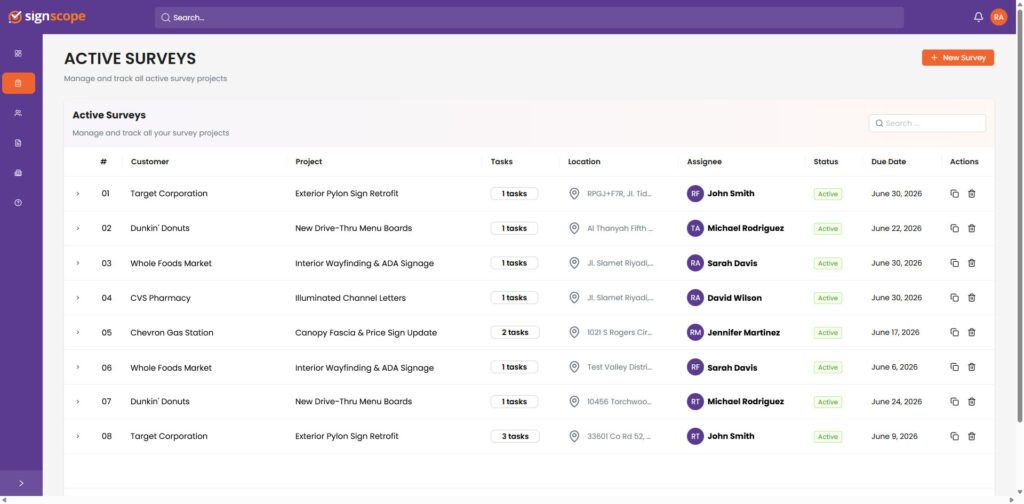The height and width of the screenshot is (504, 1024).
Task: Click location pin for 1021 S Rogers Cir
Action: pyautogui.click(x=574, y=332)
